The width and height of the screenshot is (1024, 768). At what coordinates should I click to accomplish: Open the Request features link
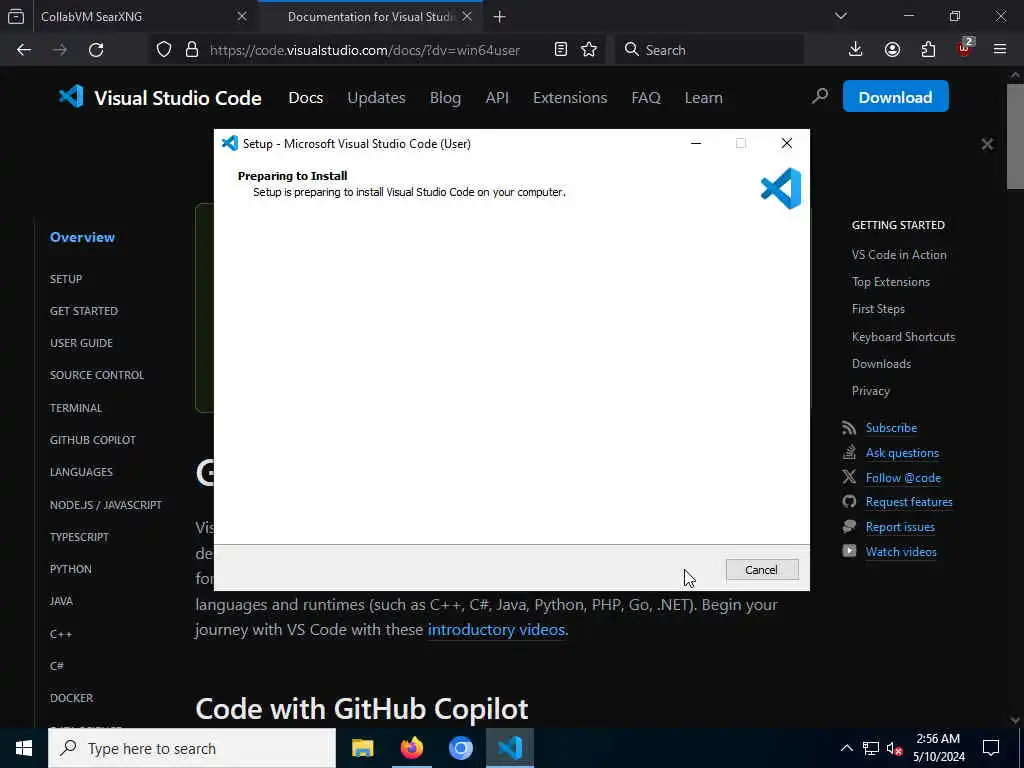(x=909, y=502)
